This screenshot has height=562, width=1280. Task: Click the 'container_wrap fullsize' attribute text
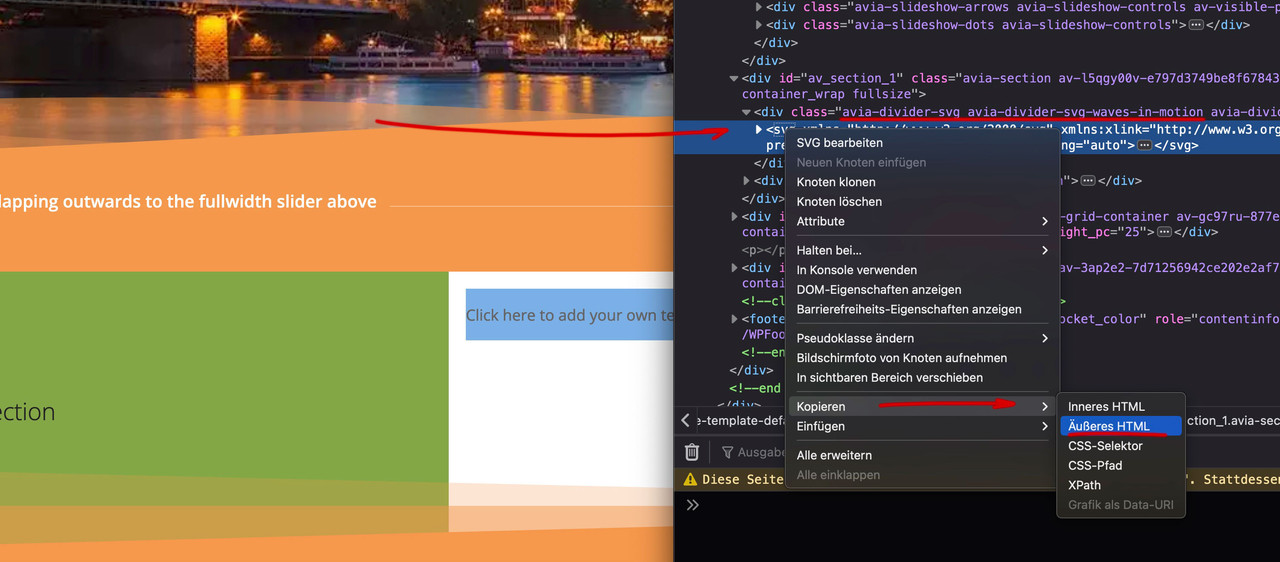pyautogui.click(x=828, y=94)
